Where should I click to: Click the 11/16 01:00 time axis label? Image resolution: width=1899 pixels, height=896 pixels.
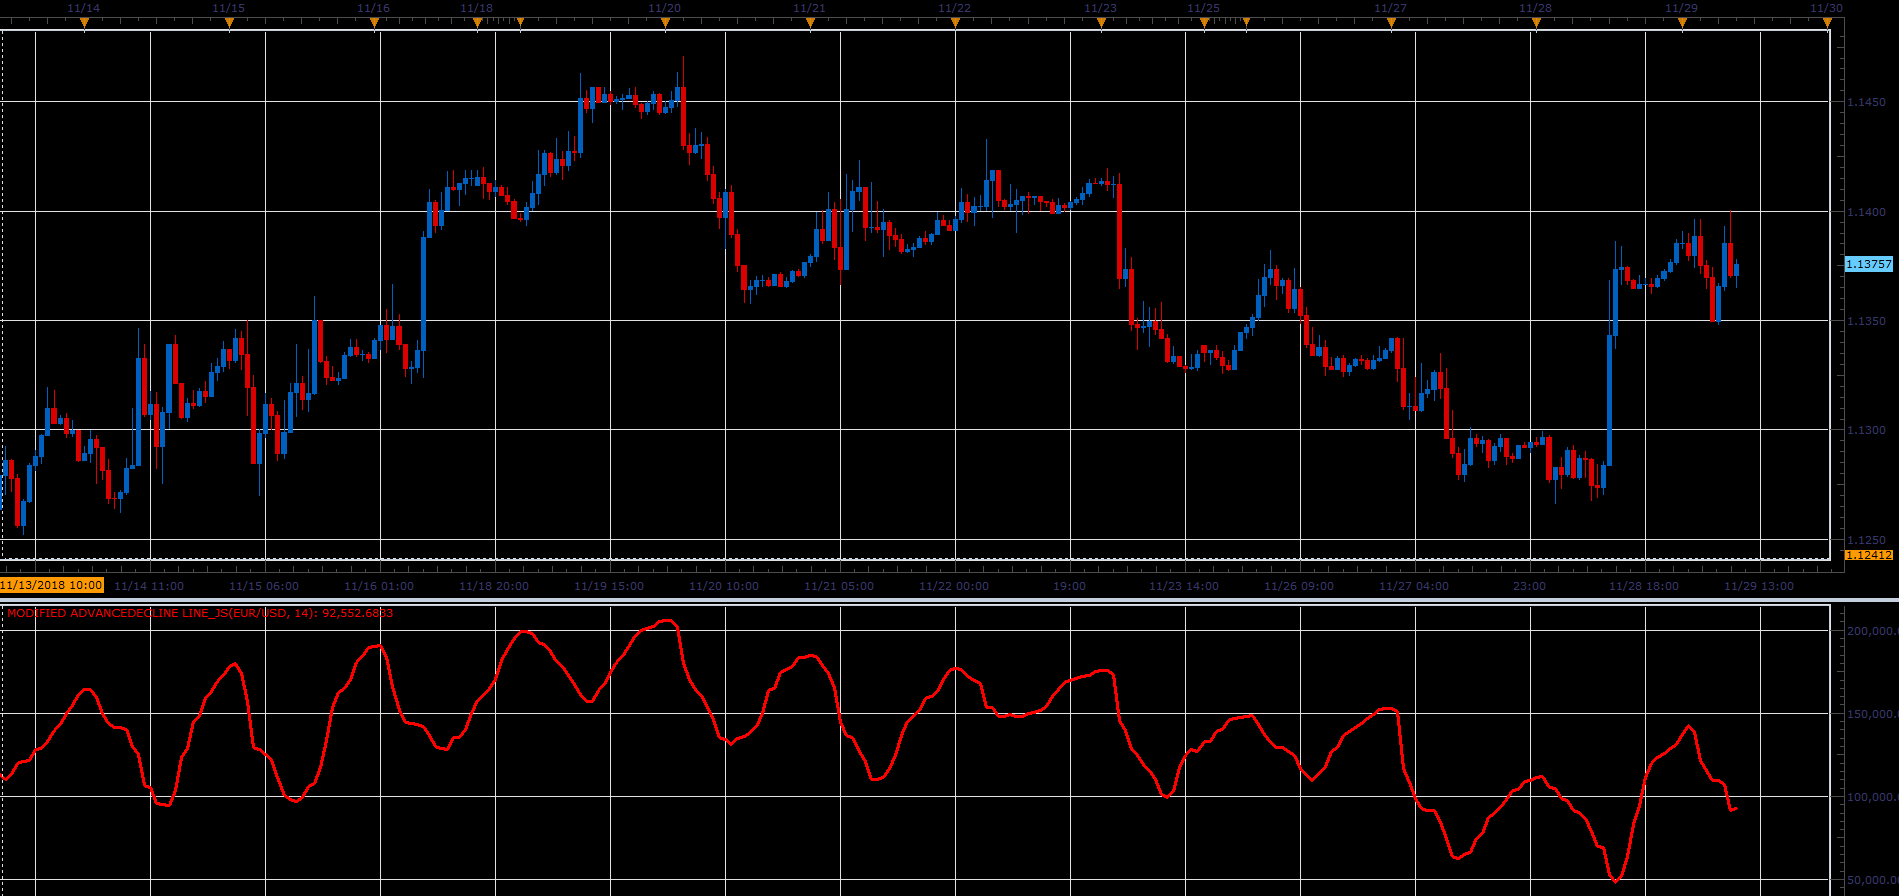[x=379, y=586]
